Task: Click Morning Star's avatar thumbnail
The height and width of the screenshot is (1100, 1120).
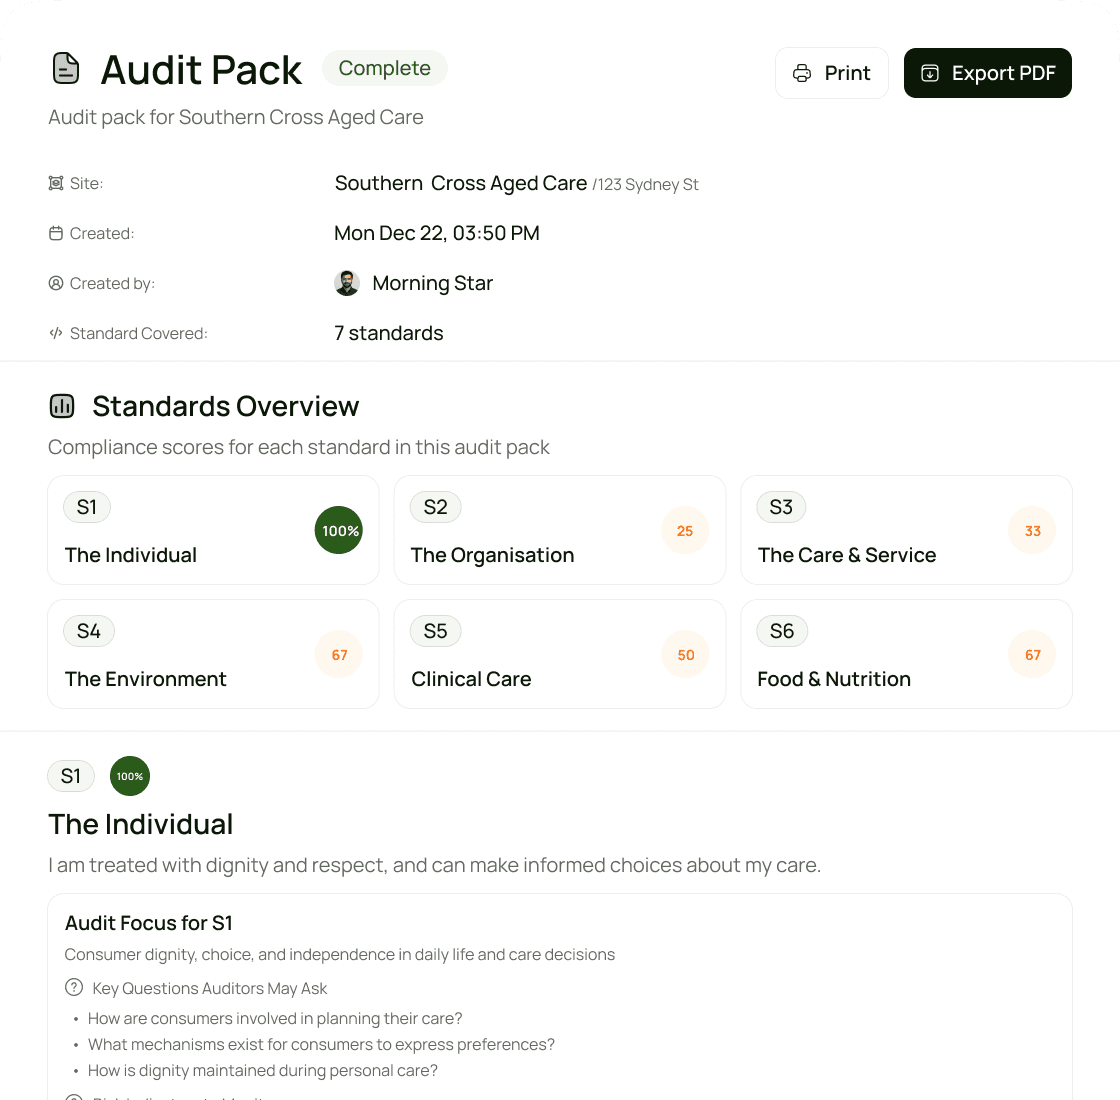Action: 347,283
